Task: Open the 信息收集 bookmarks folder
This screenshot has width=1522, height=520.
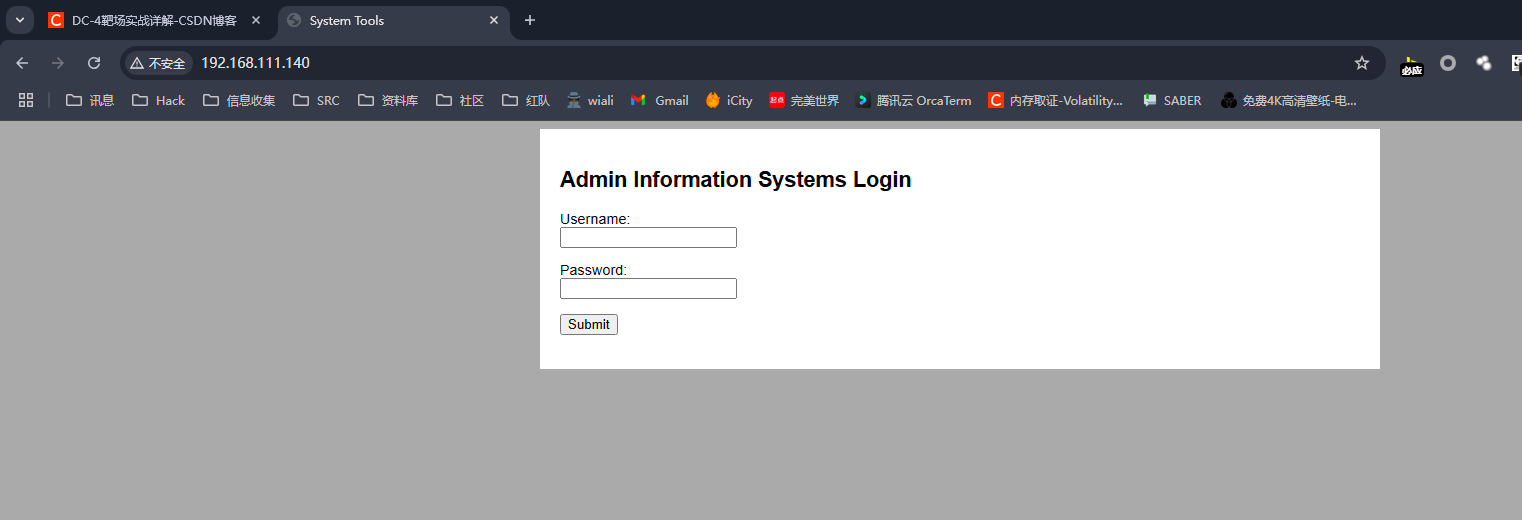Action: point(239,100)
